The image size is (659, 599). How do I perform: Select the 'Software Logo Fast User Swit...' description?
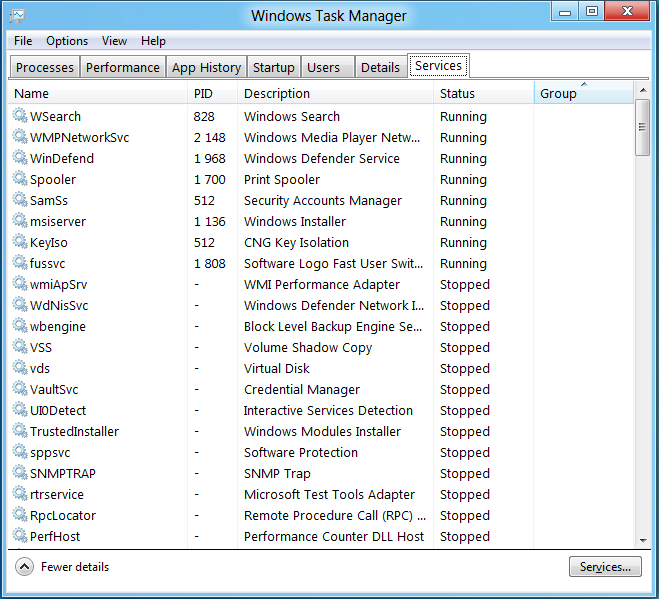coord(333,264)
